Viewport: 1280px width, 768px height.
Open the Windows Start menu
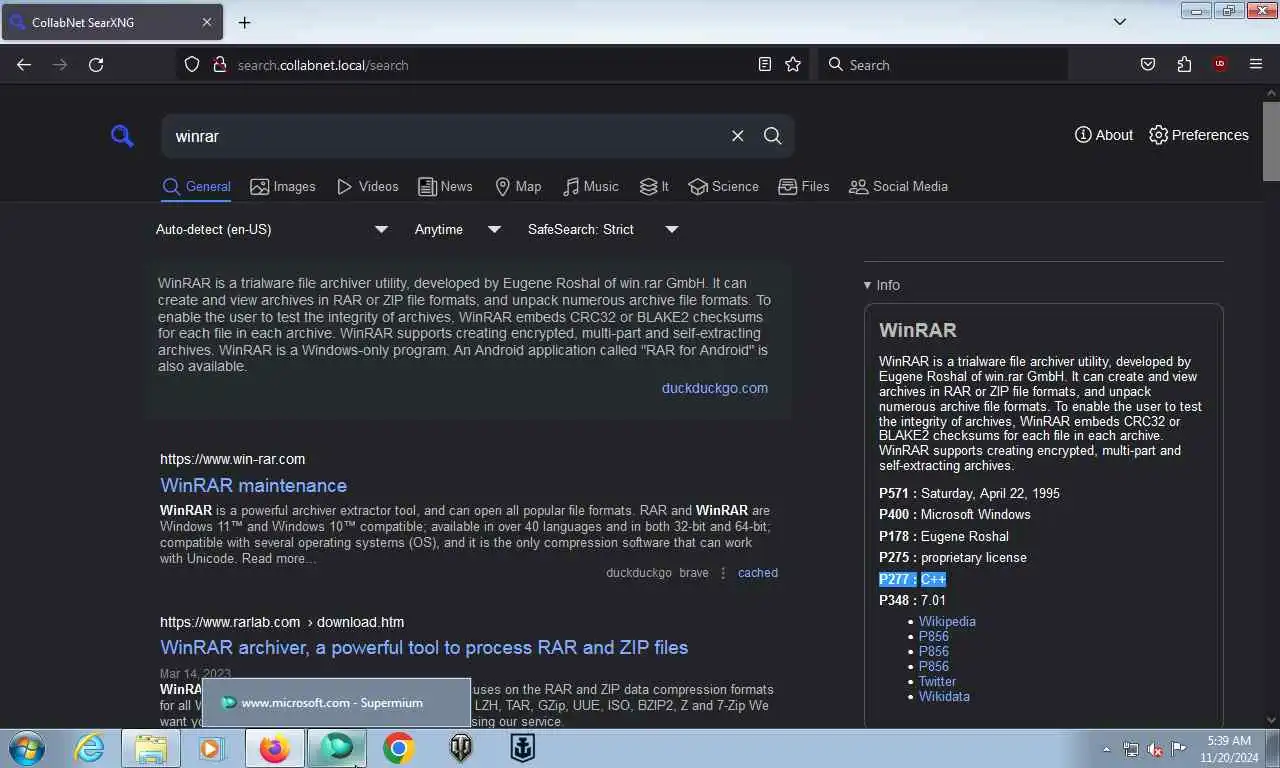click(26, 748)
